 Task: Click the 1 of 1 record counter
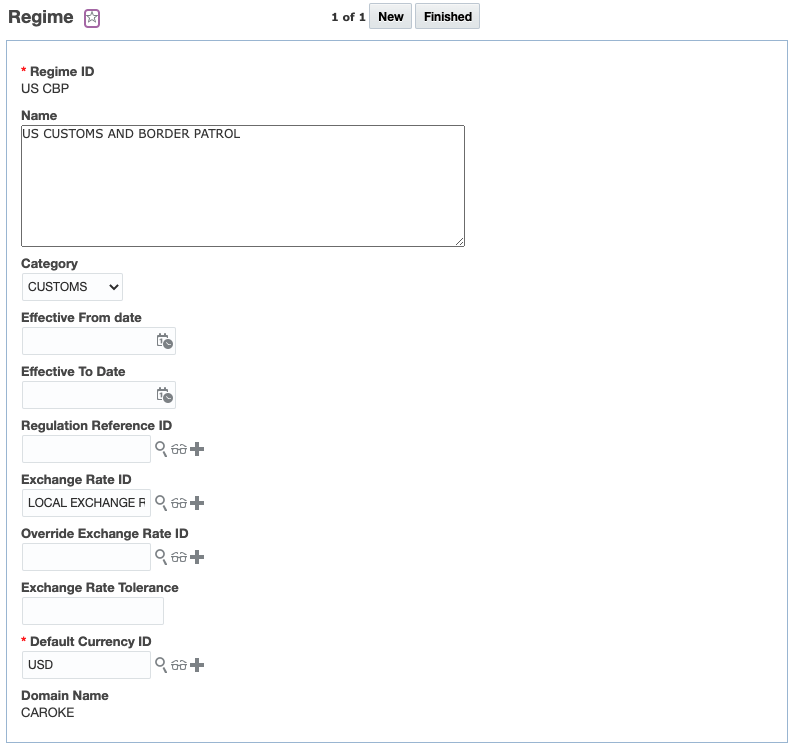pyautogui.click(x=348, y=17)
